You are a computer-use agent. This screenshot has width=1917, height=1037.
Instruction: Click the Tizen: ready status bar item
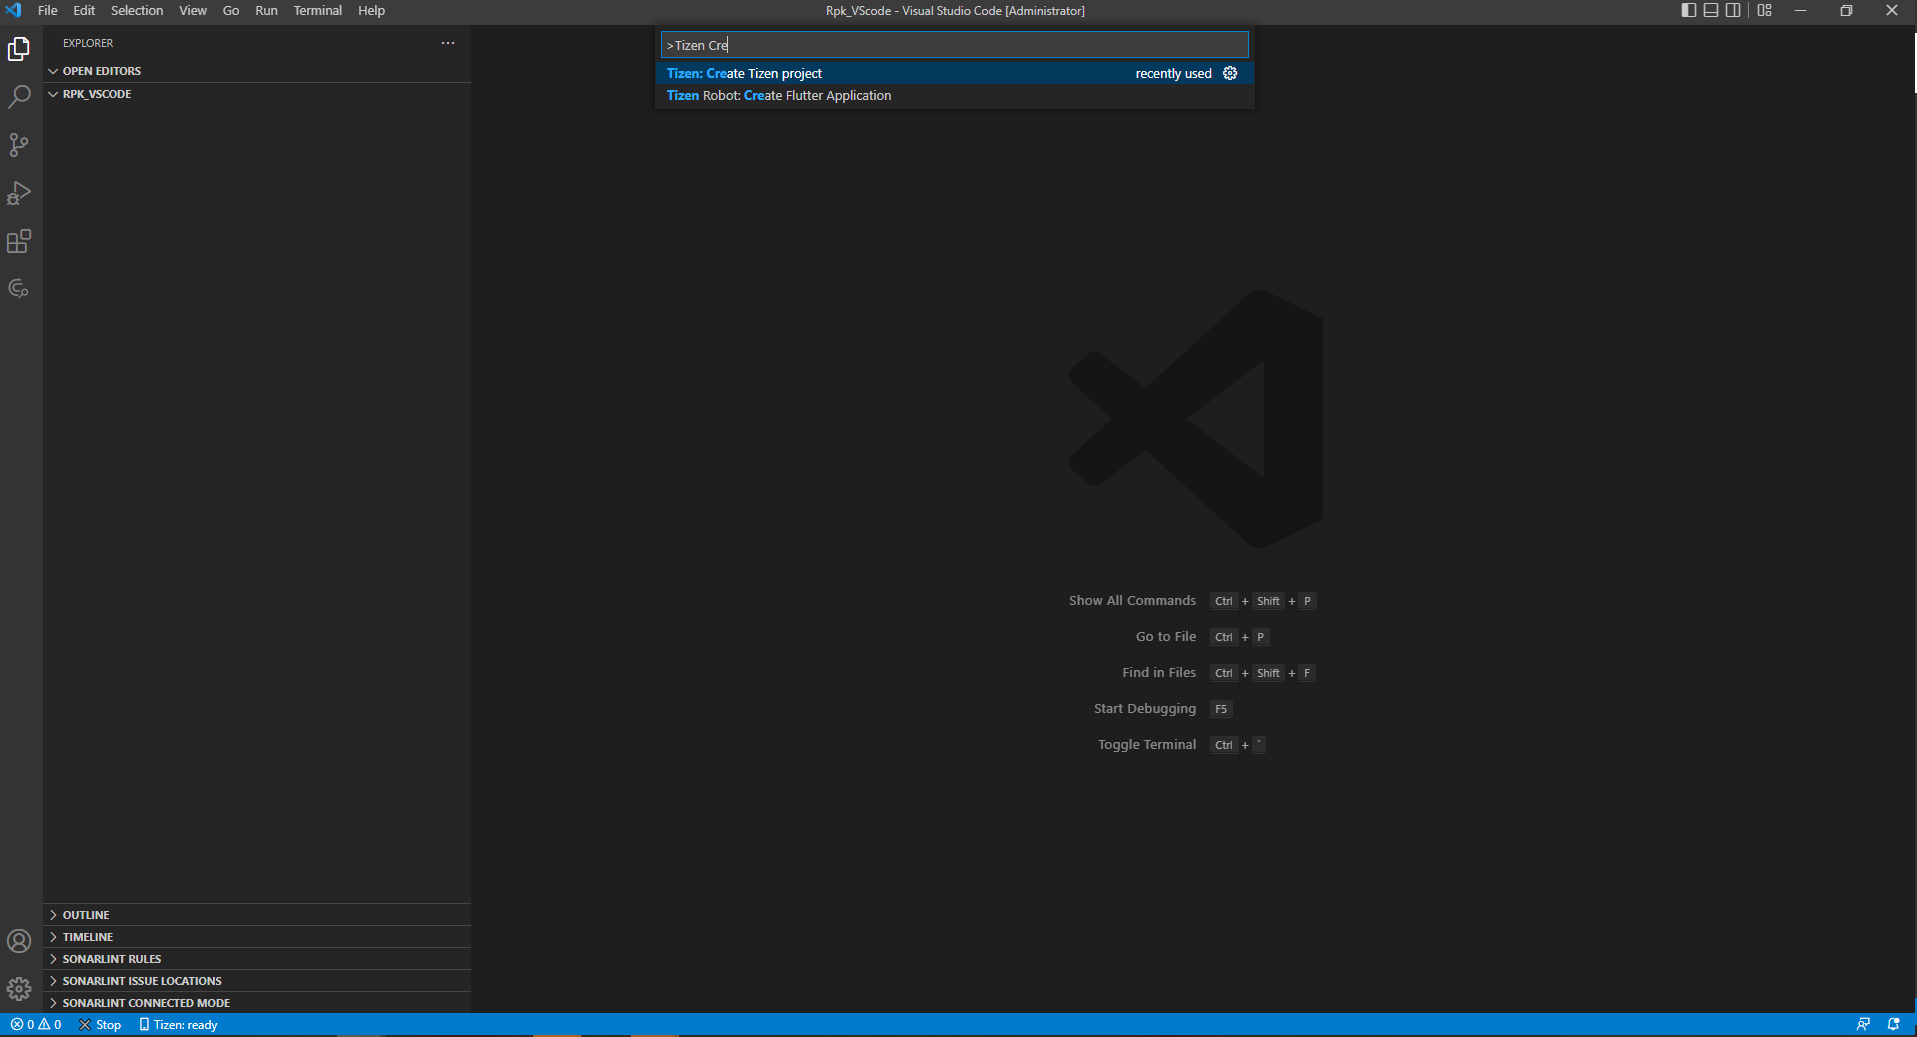[x=179, y=1024]
